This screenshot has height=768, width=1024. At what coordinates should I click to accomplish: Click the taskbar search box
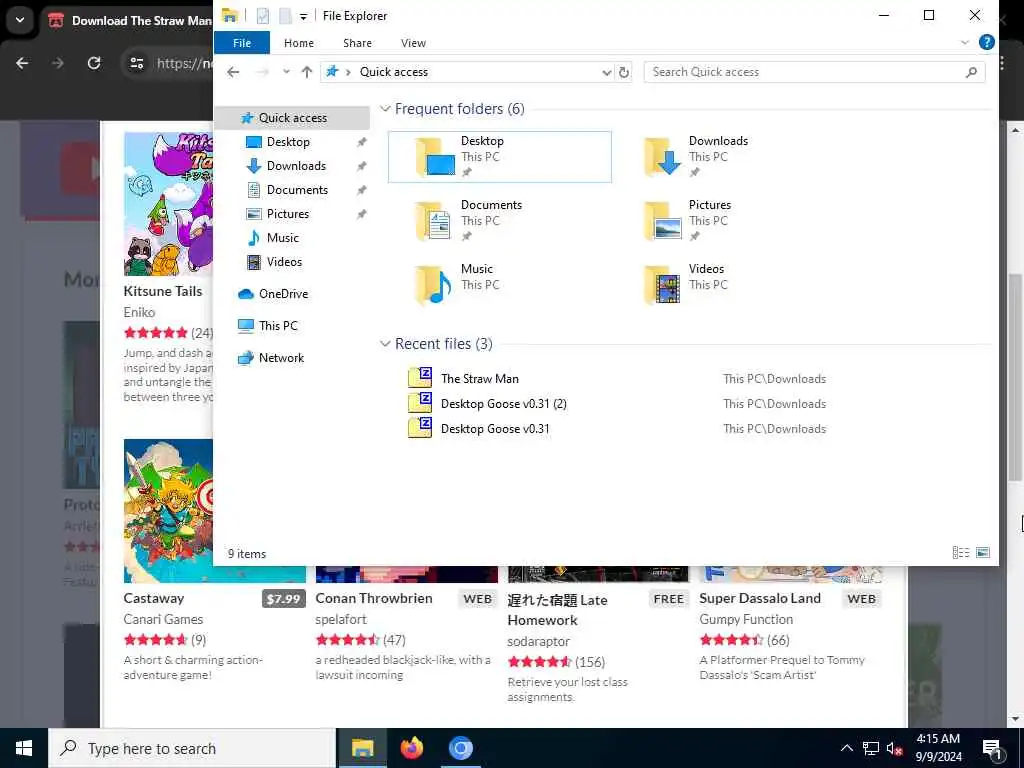192,748
